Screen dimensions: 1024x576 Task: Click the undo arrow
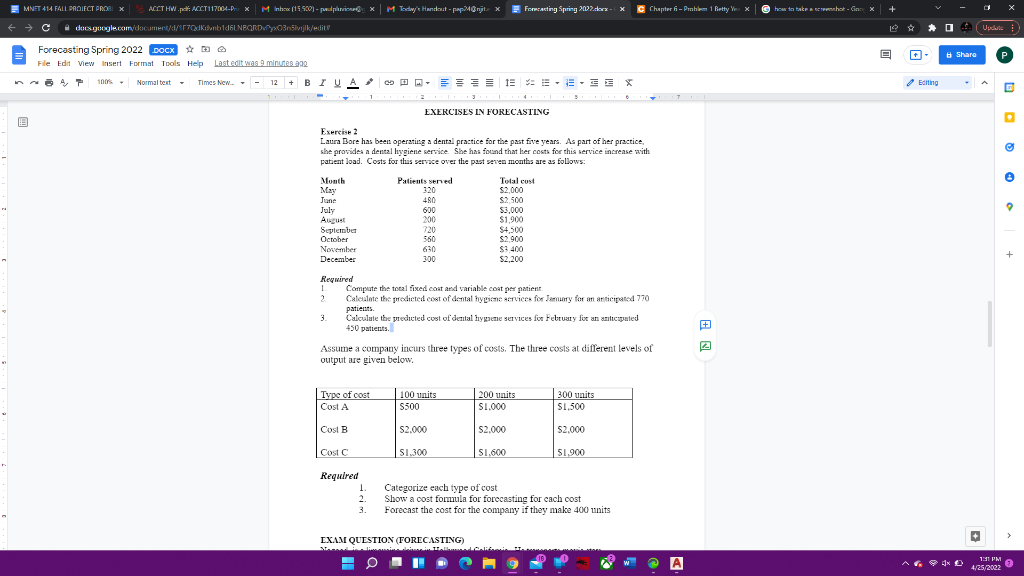[20, 81]
